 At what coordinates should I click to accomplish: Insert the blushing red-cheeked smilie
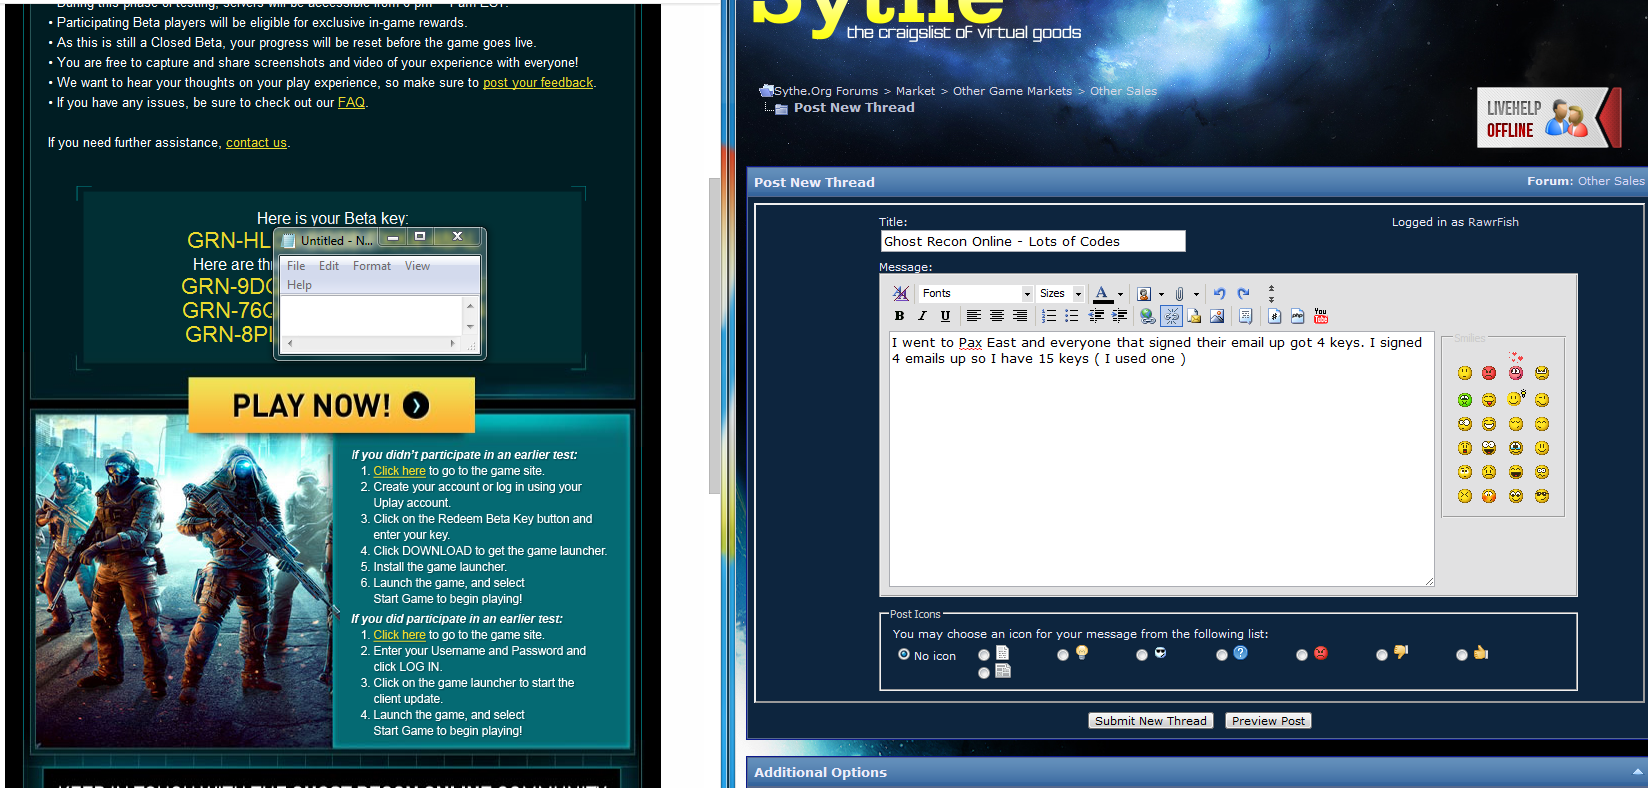point(1489,496)
